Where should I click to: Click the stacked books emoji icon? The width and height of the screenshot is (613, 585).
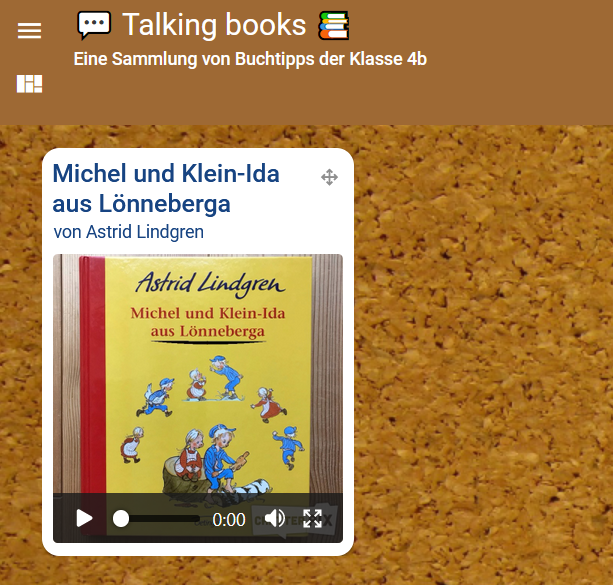pos(333,26)
